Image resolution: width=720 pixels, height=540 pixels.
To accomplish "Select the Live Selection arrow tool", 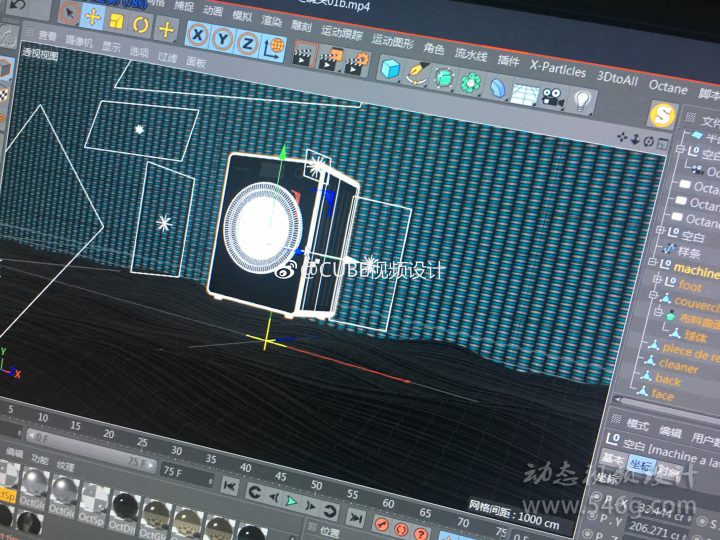I will click(69, 13).
